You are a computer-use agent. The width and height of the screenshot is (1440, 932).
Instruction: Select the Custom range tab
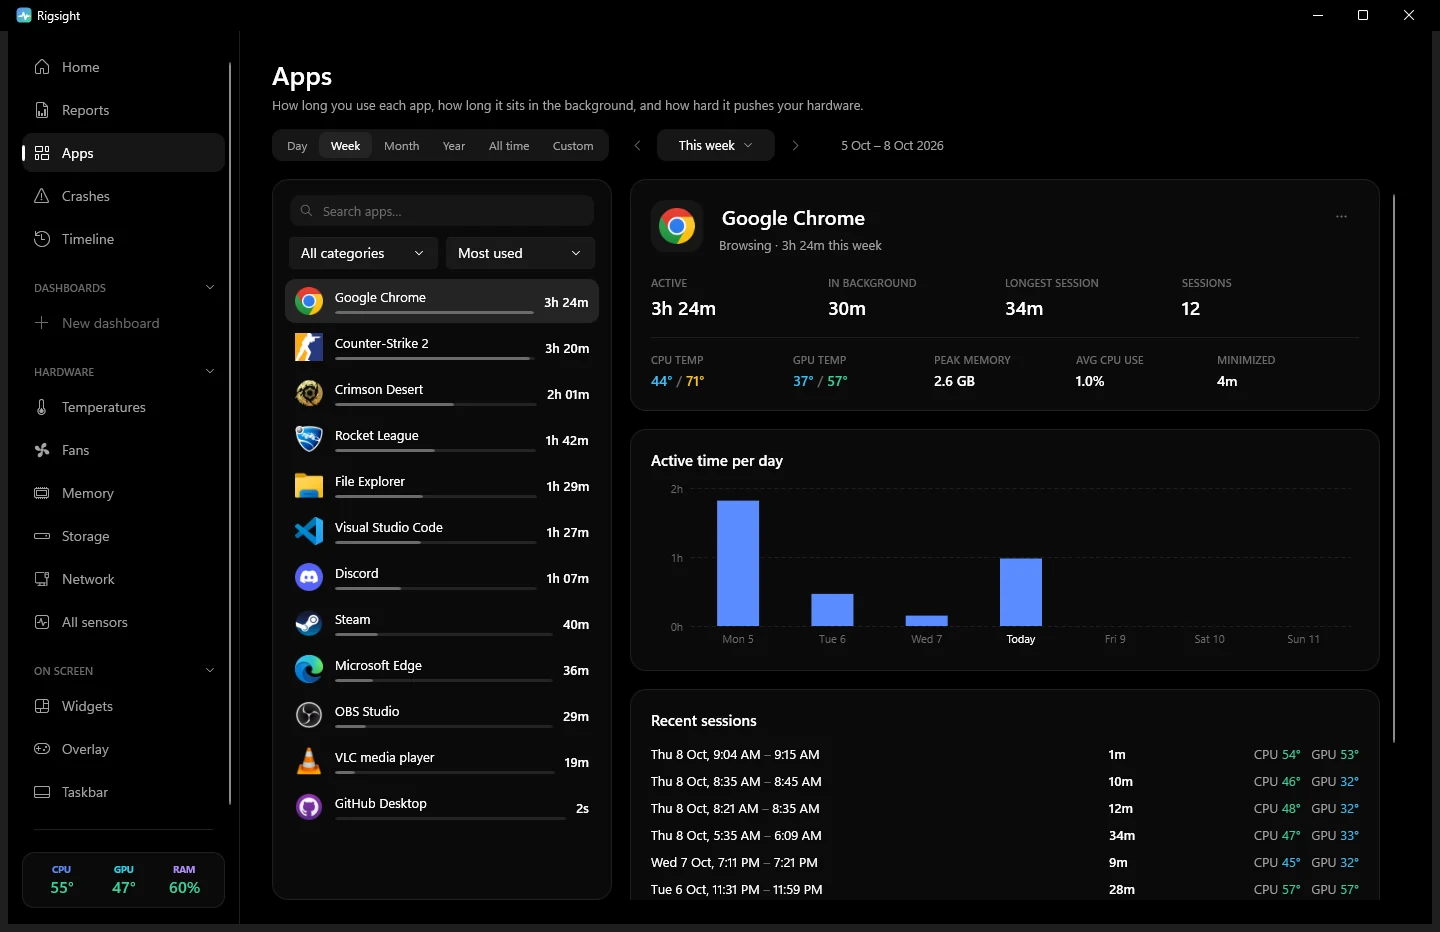tap(573, 146)
